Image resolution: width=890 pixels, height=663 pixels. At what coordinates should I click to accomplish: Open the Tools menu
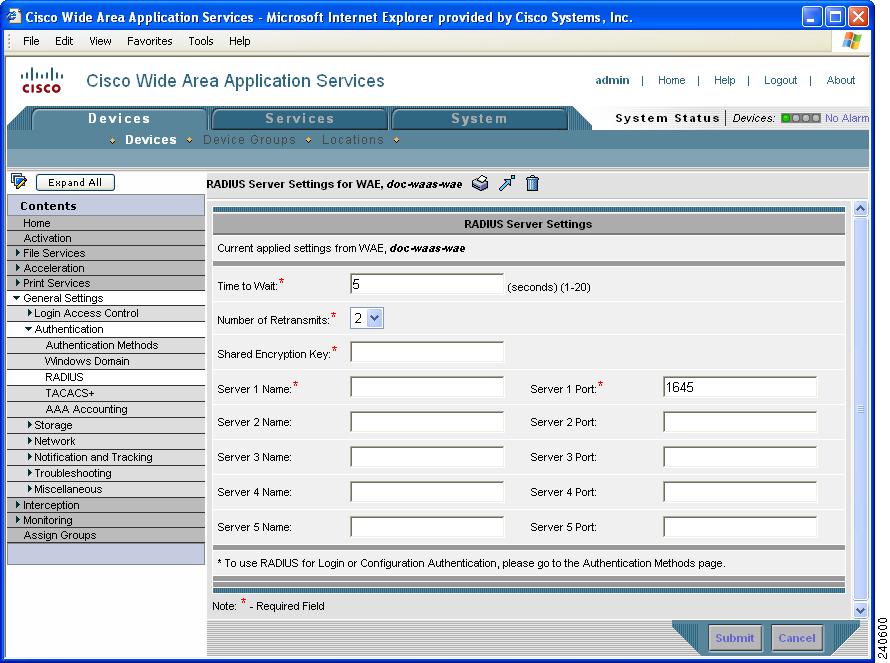click(201, 41)
